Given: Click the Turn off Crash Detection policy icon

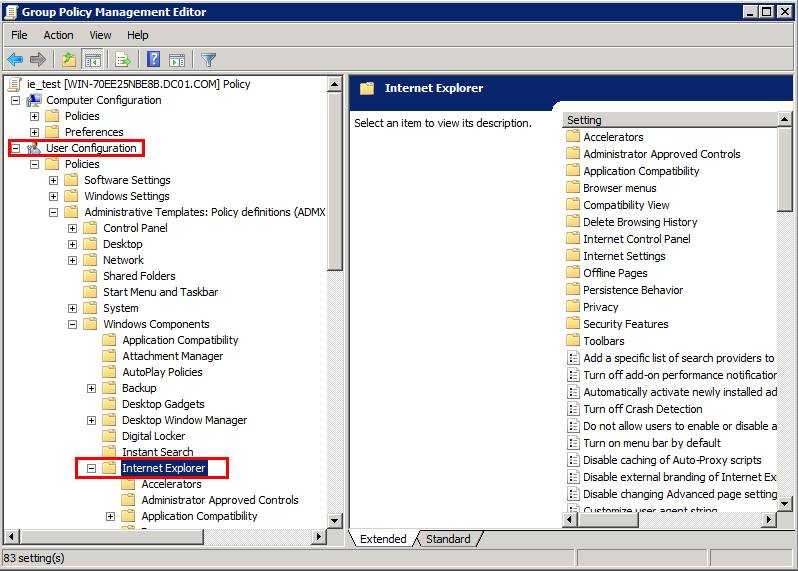Looking at the screenshot, I should (x=573, y=409).
